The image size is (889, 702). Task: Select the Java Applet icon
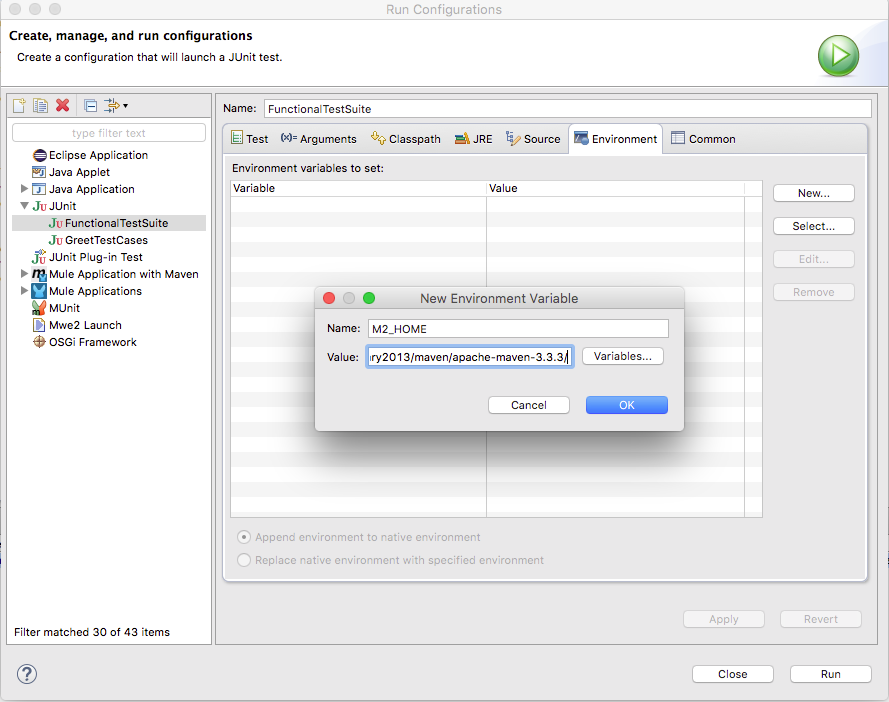tap(39, 172)
